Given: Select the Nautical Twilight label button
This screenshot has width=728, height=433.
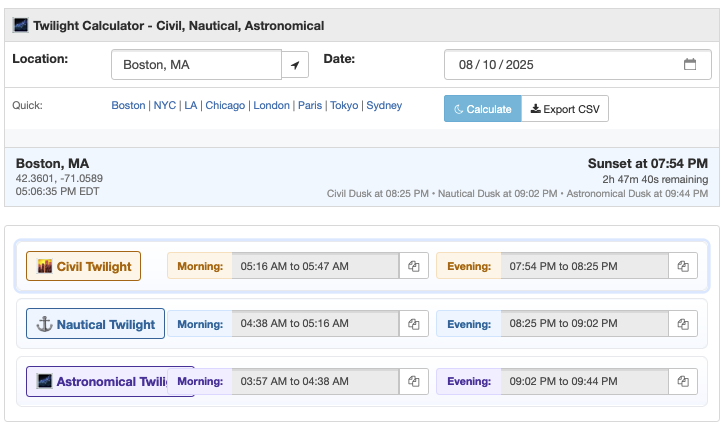Looking at the screenshot, I should 95,324.
